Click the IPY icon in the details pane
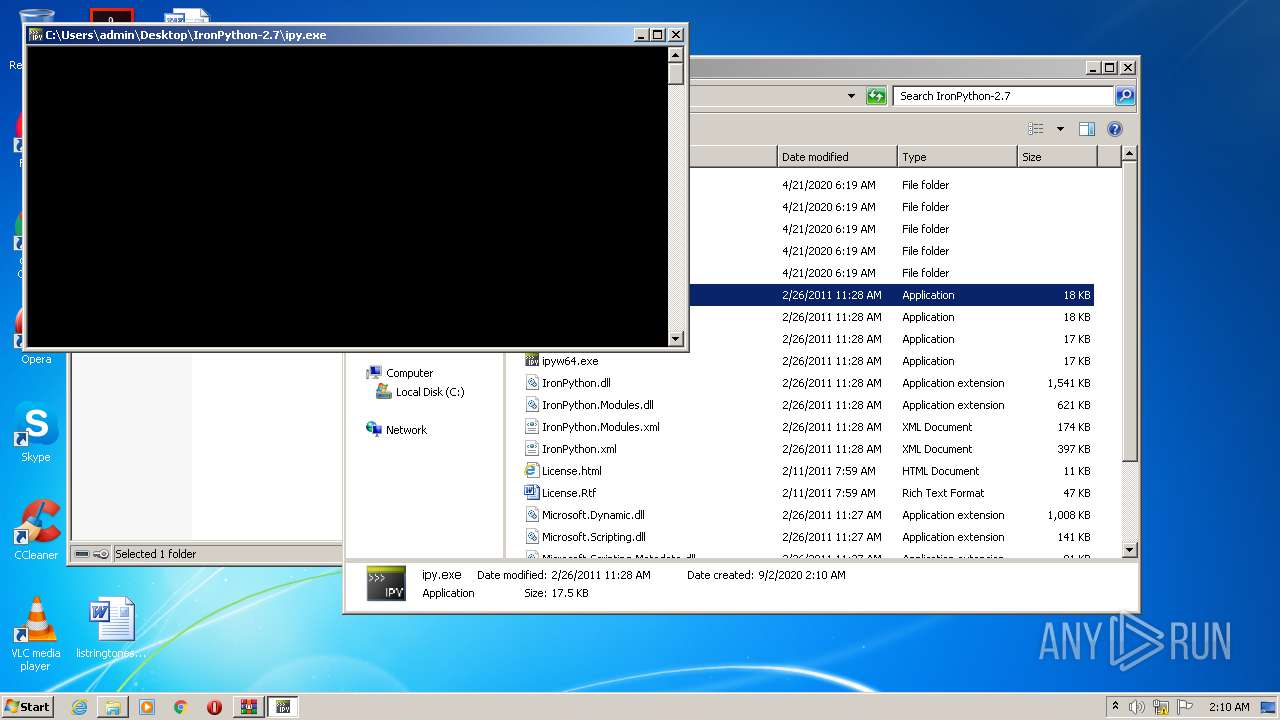This screenshot has height=720, width=1280. tap(386, 584)
